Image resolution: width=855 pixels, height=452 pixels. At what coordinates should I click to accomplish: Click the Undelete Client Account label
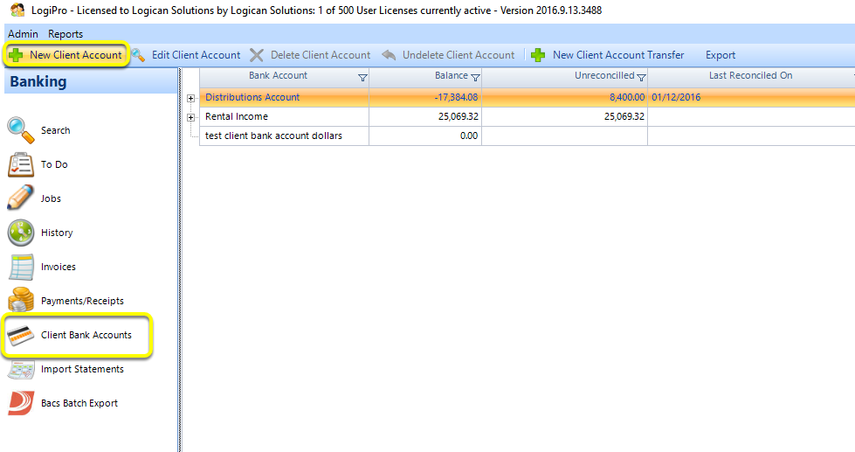click(x=459, y=55)
